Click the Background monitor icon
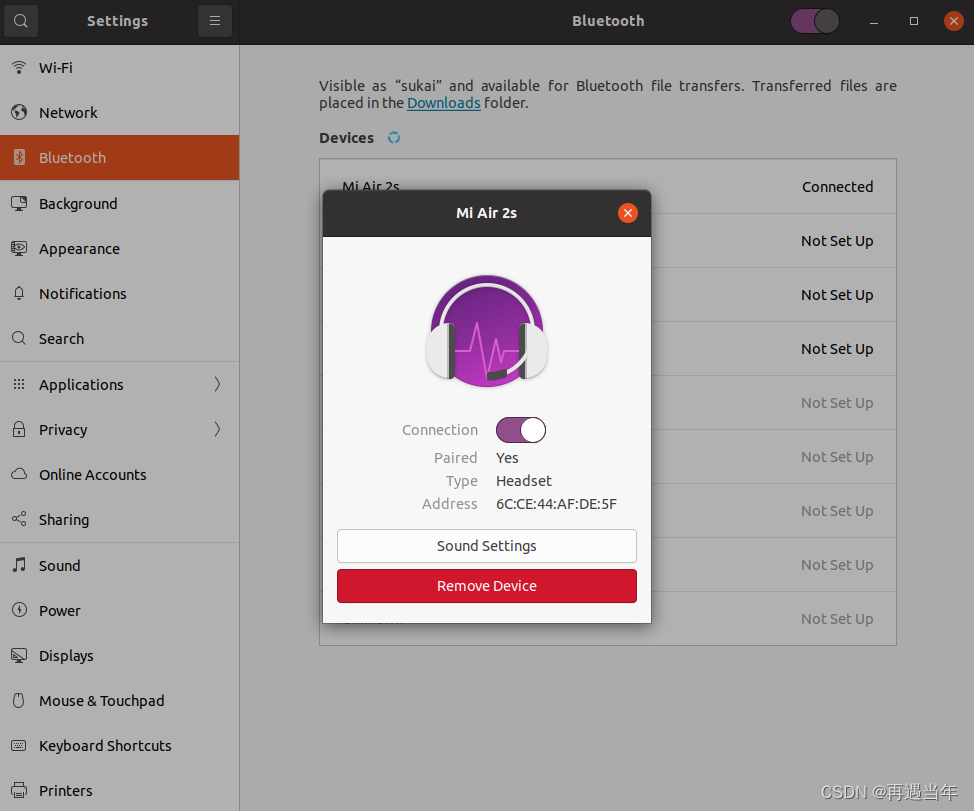Viewport: 974px width, 811px height. (x=19, y=203)
